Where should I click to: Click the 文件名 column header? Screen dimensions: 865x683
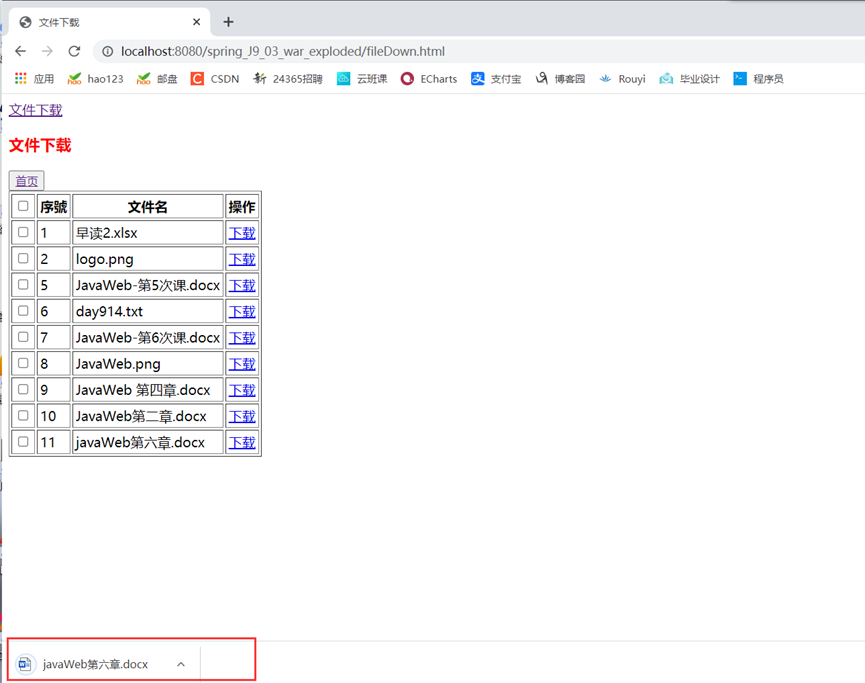148,207
